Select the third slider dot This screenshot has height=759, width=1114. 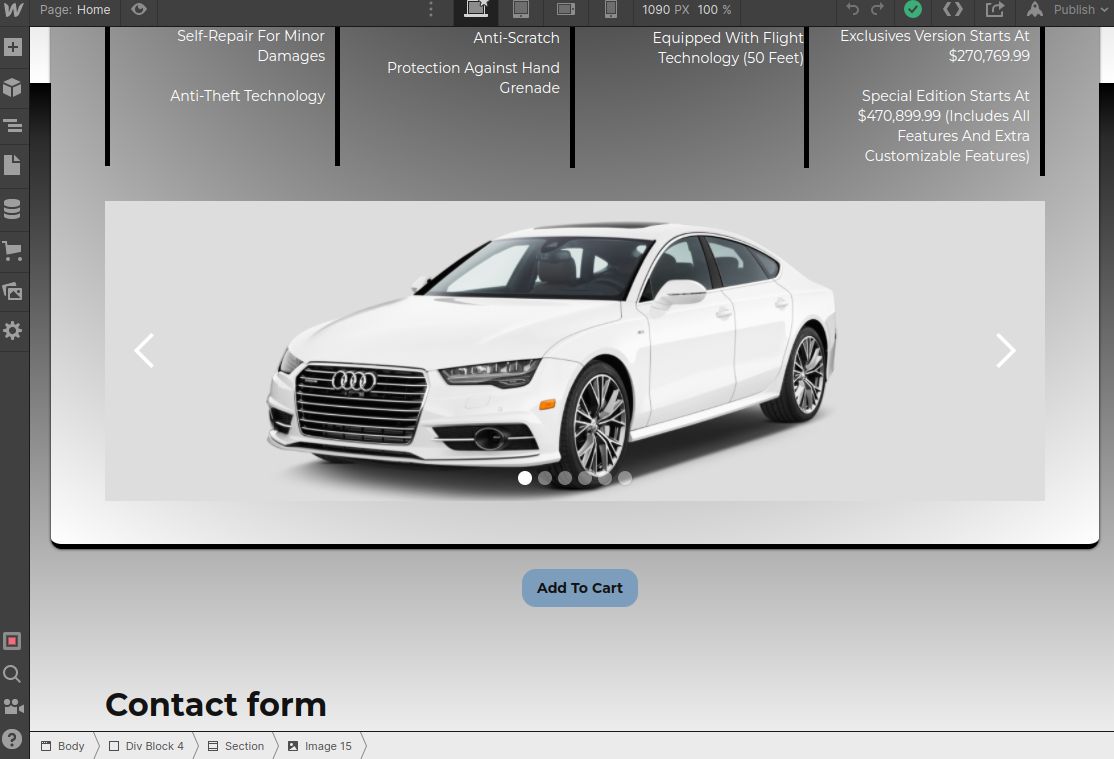[565, 478]
